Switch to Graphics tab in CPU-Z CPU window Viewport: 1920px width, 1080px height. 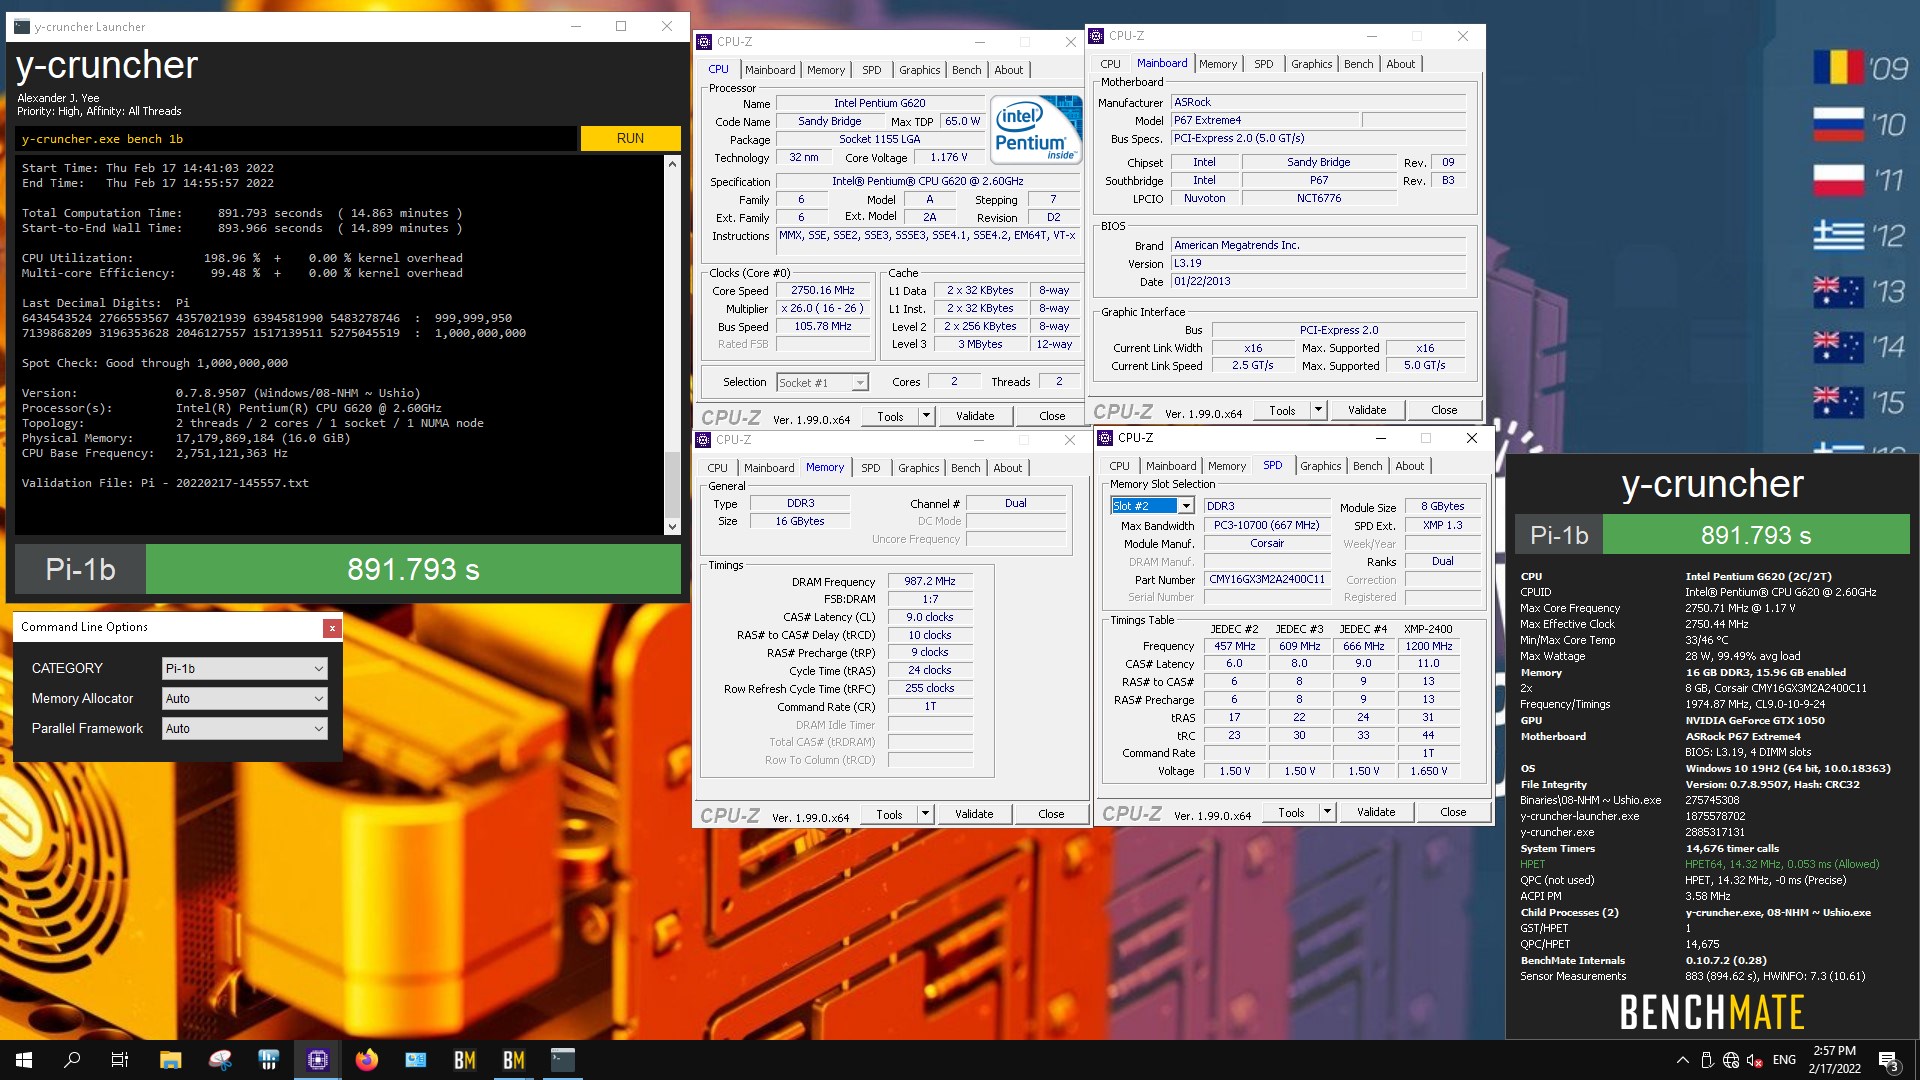pos(919,70)
